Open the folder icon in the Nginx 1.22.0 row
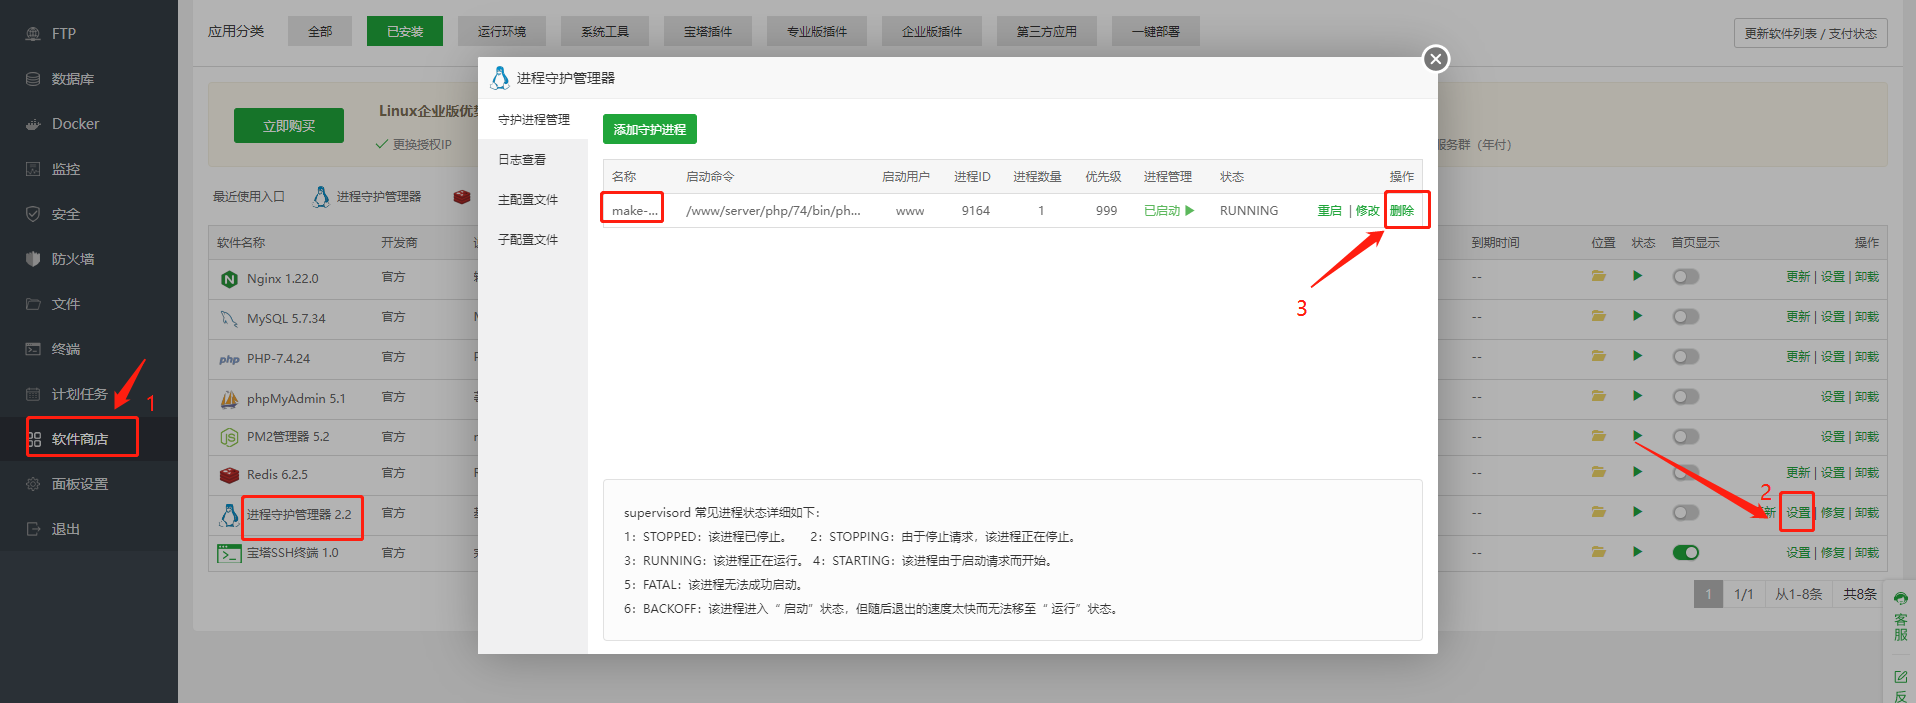The height and width of the screenshot is (703, 1916). [x=1599, y=276]
